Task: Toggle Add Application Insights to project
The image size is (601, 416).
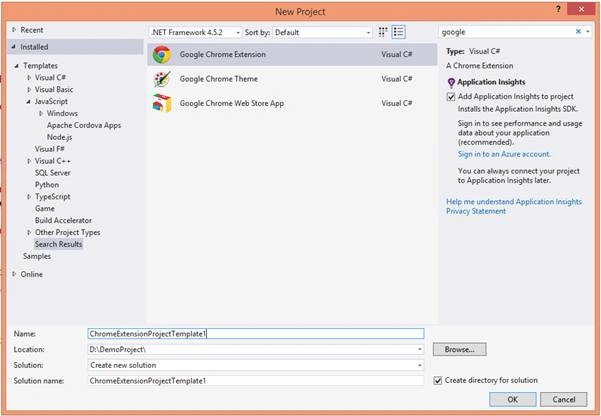Action: click(451, 97)
